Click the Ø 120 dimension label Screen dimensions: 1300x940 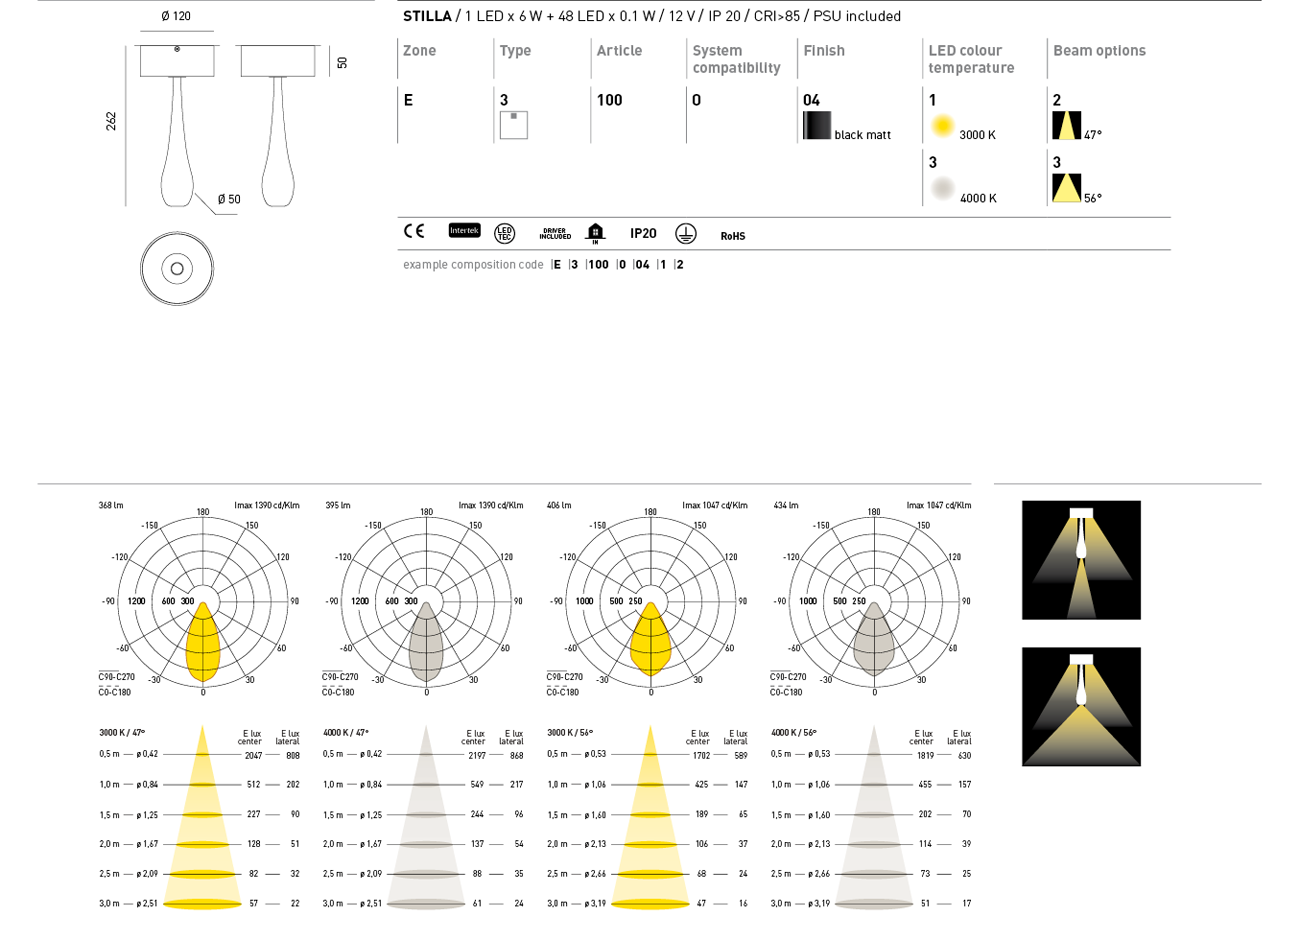(x=176, y=16)
